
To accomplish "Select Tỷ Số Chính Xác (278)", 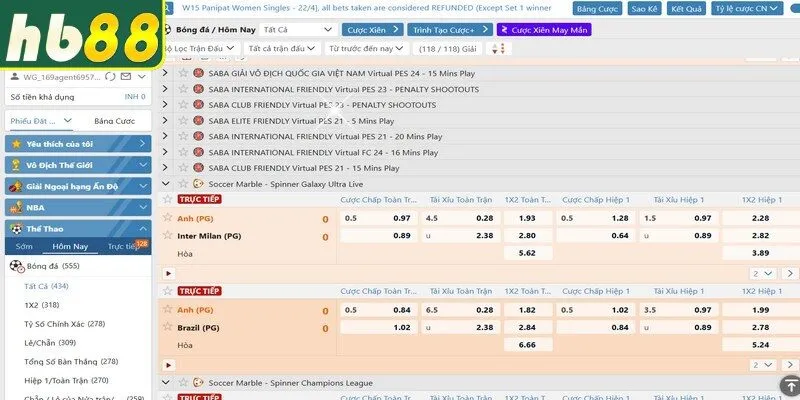I will [64, 324].
